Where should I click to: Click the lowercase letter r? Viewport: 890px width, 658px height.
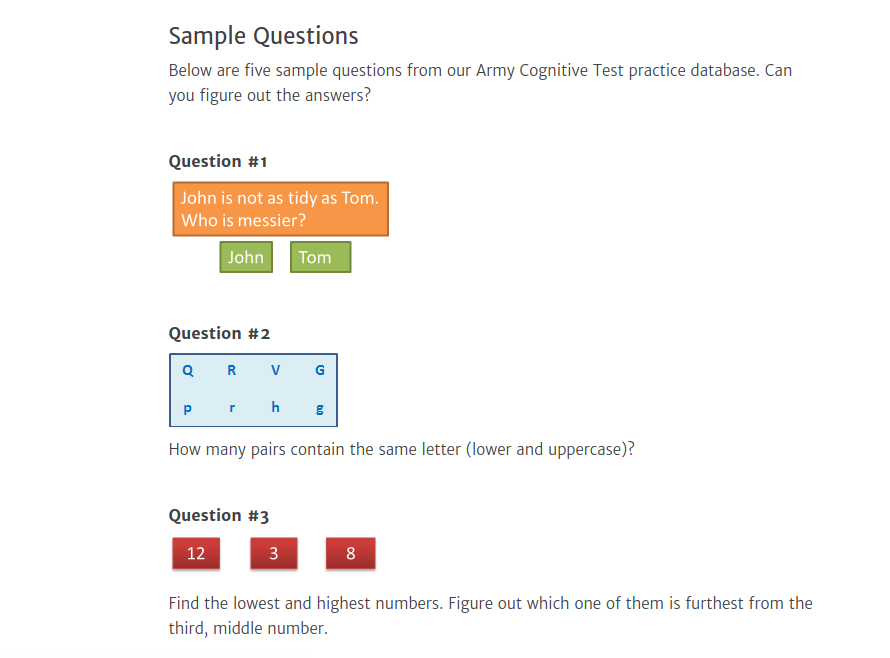232,408
